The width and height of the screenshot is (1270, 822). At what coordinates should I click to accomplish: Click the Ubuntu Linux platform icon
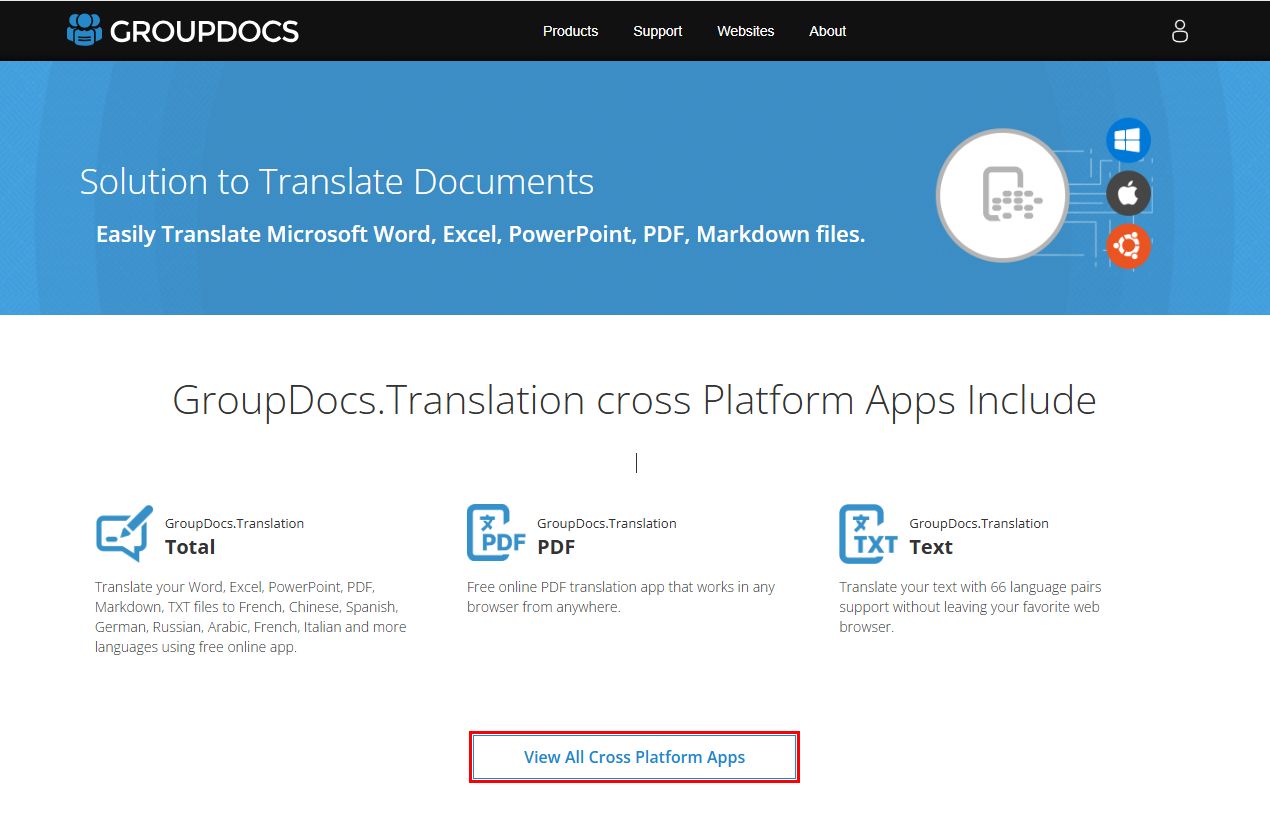pos(1128,245)
